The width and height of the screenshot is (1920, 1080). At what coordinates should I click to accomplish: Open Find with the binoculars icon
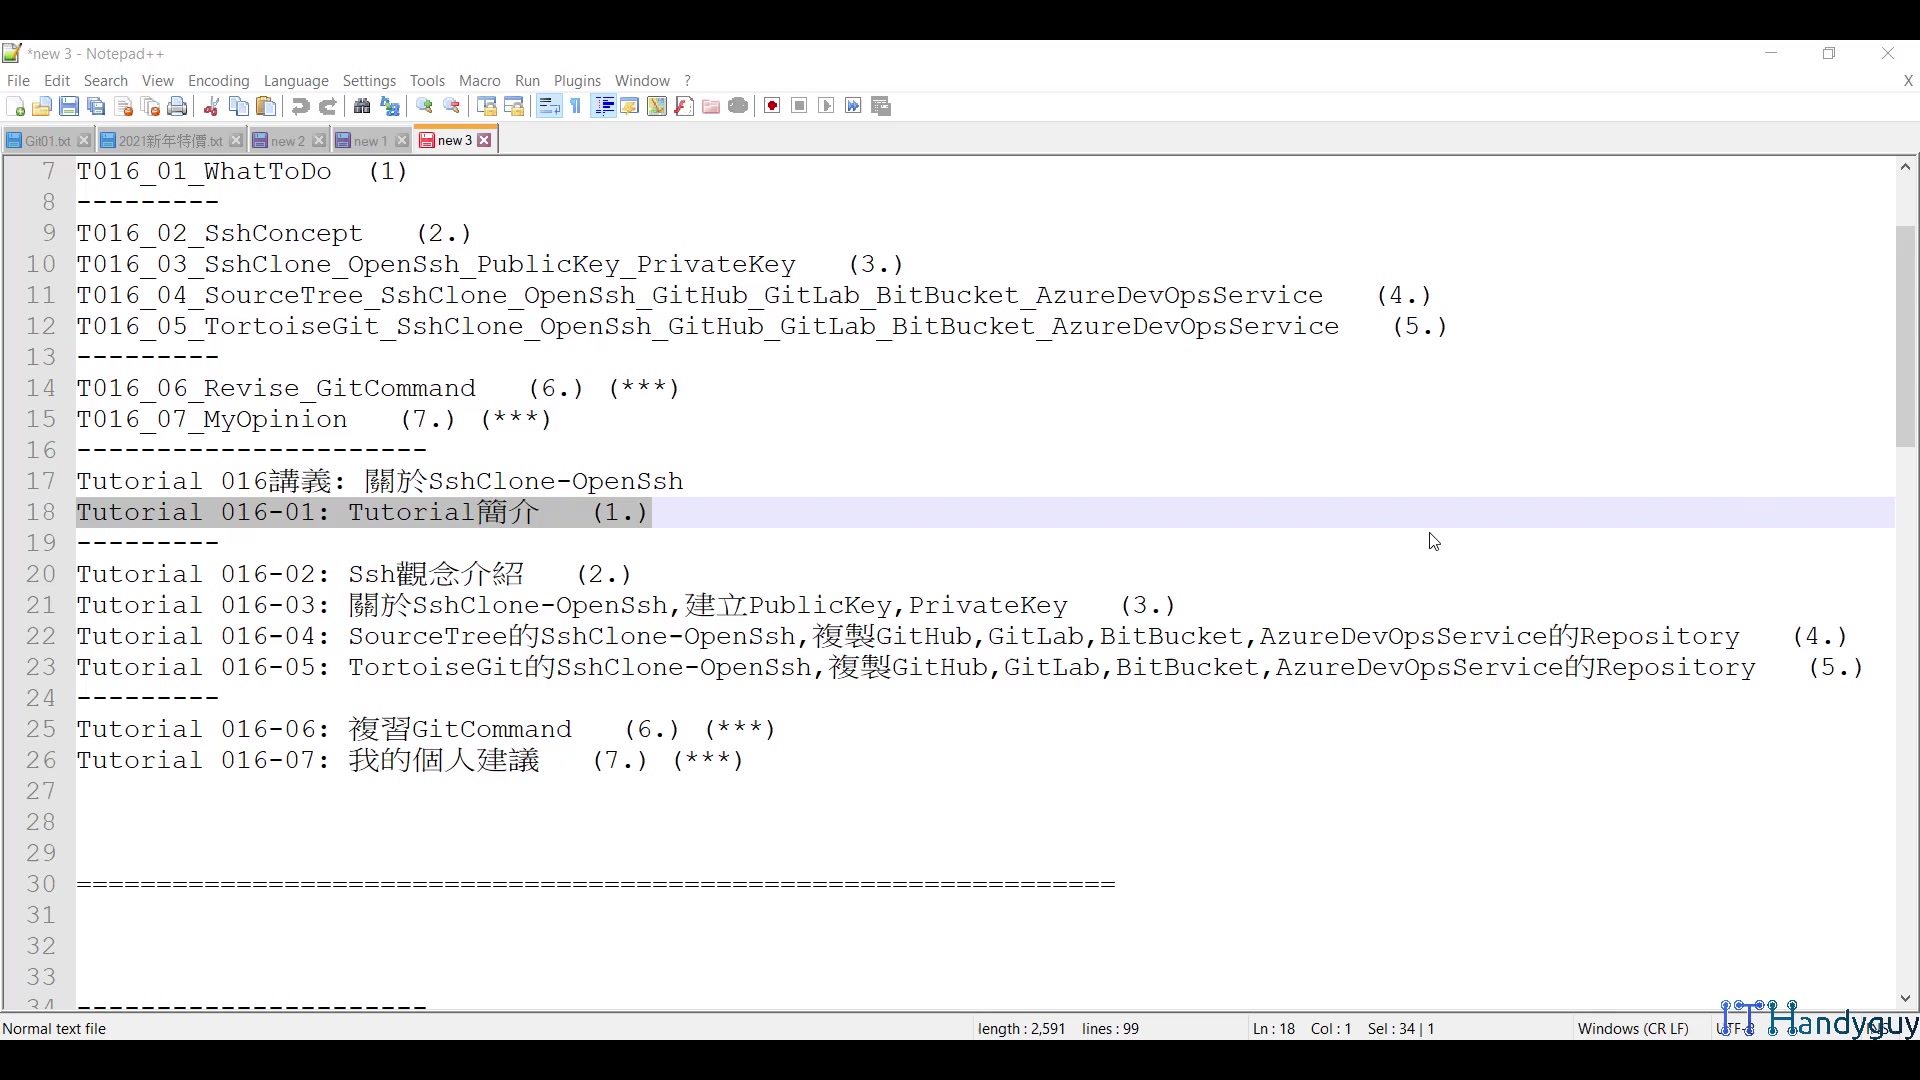pos(362,107)
